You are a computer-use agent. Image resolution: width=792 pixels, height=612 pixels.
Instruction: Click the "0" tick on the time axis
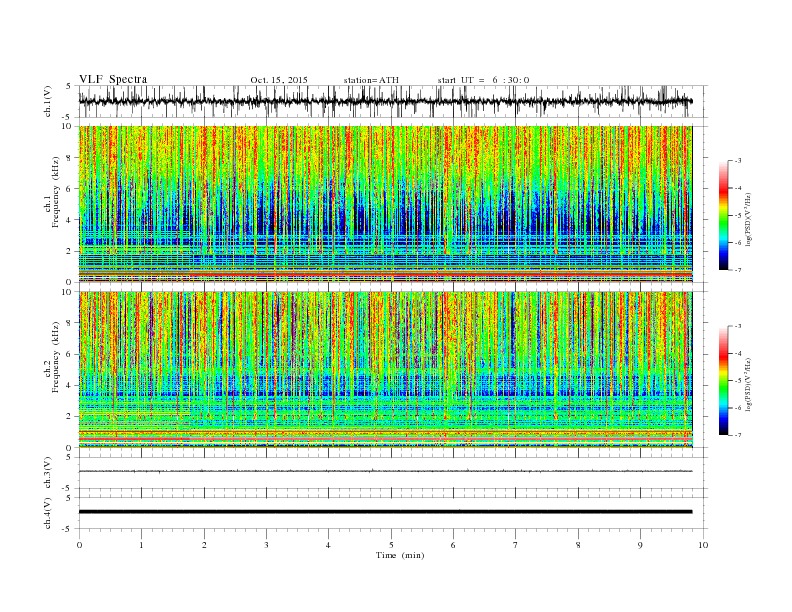79,545
